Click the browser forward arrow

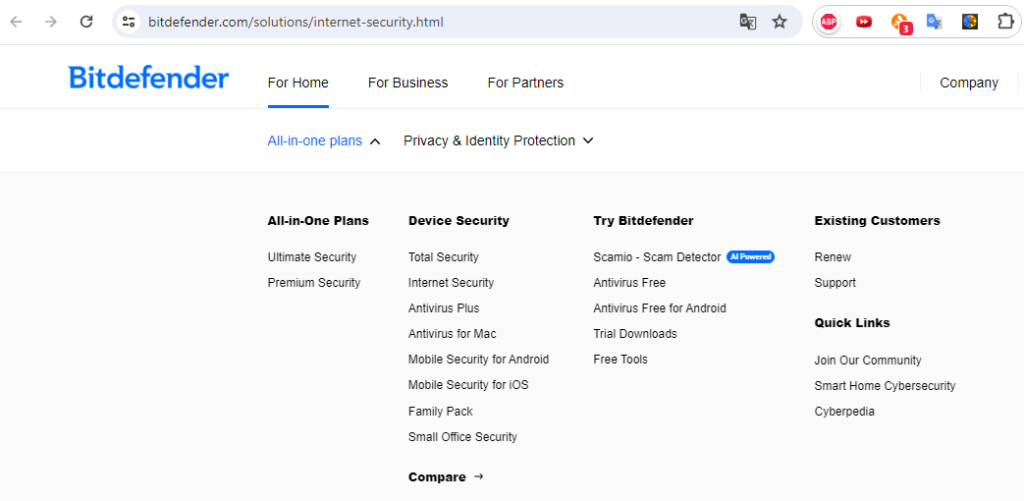(x=51, y=22)
